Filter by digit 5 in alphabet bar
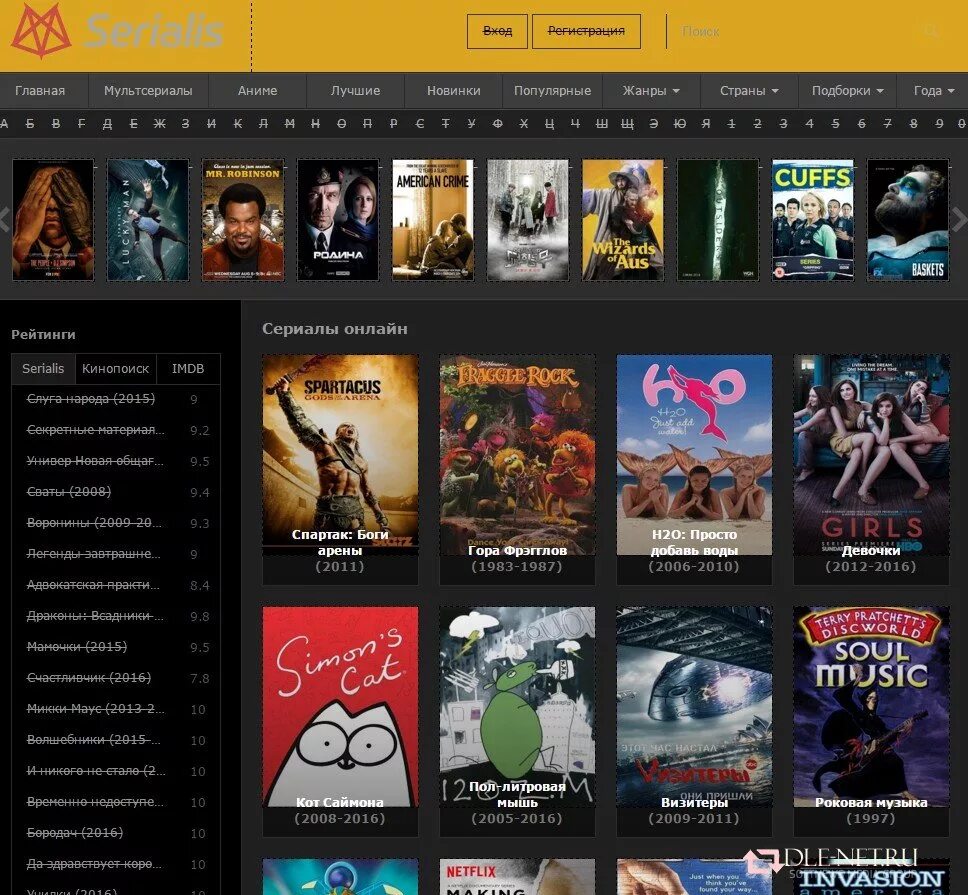 coord(835,123)
